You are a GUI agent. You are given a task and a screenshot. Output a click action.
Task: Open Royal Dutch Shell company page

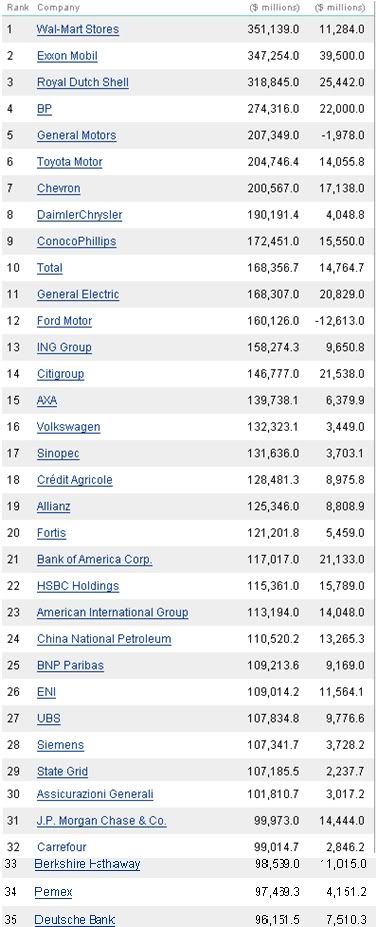tap(82, 82)
